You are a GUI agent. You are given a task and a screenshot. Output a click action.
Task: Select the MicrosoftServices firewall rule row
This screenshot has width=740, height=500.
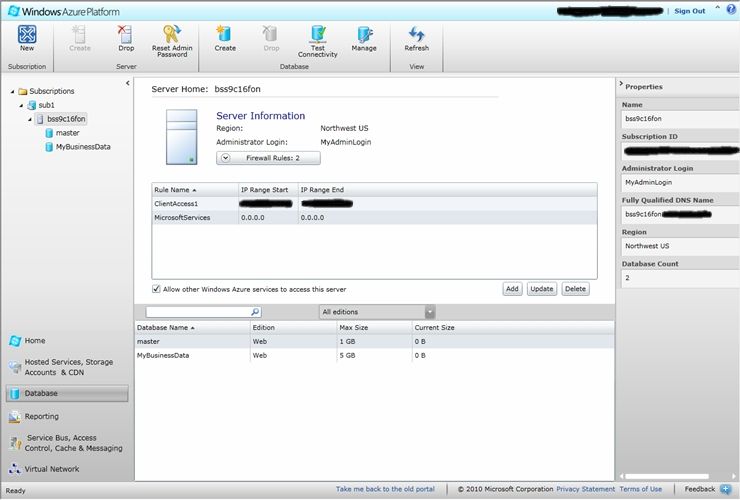(374, 218)
